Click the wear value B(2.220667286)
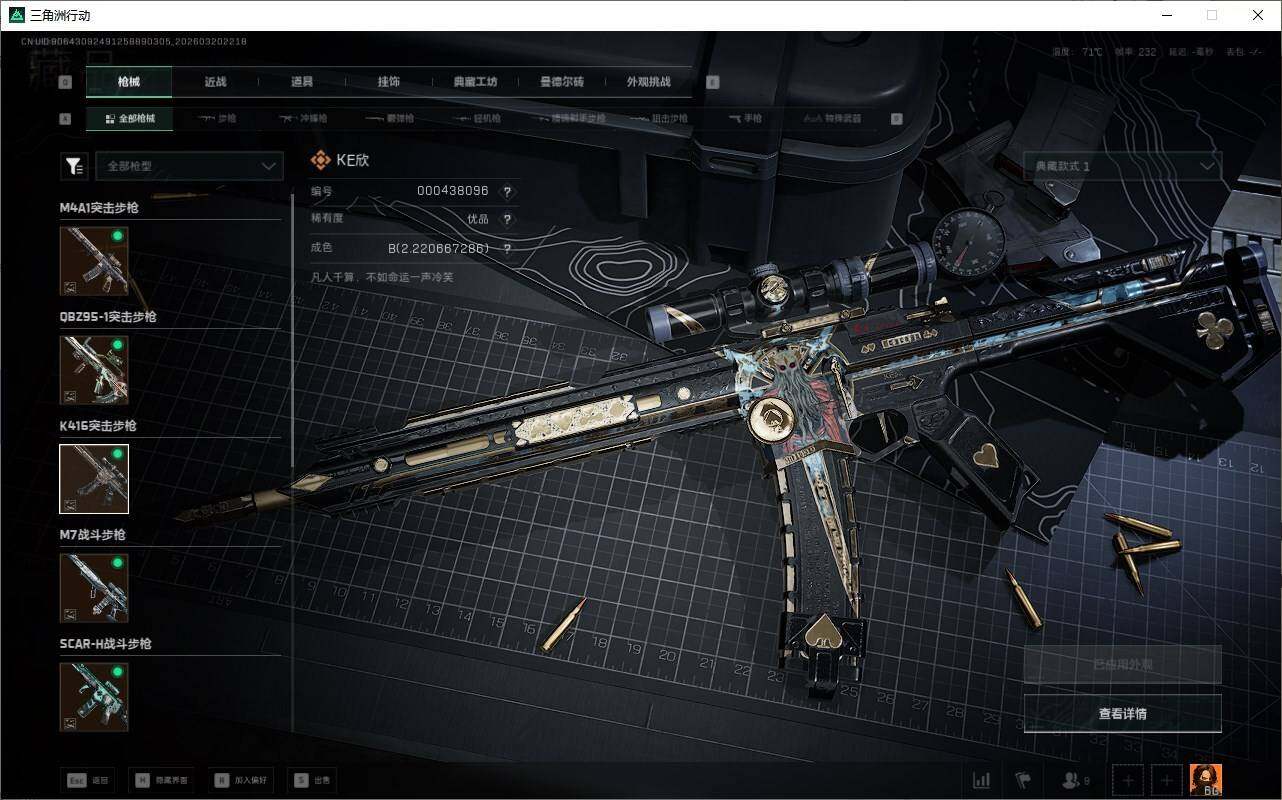The image size is (1282, 800). (x=439, y=248)
